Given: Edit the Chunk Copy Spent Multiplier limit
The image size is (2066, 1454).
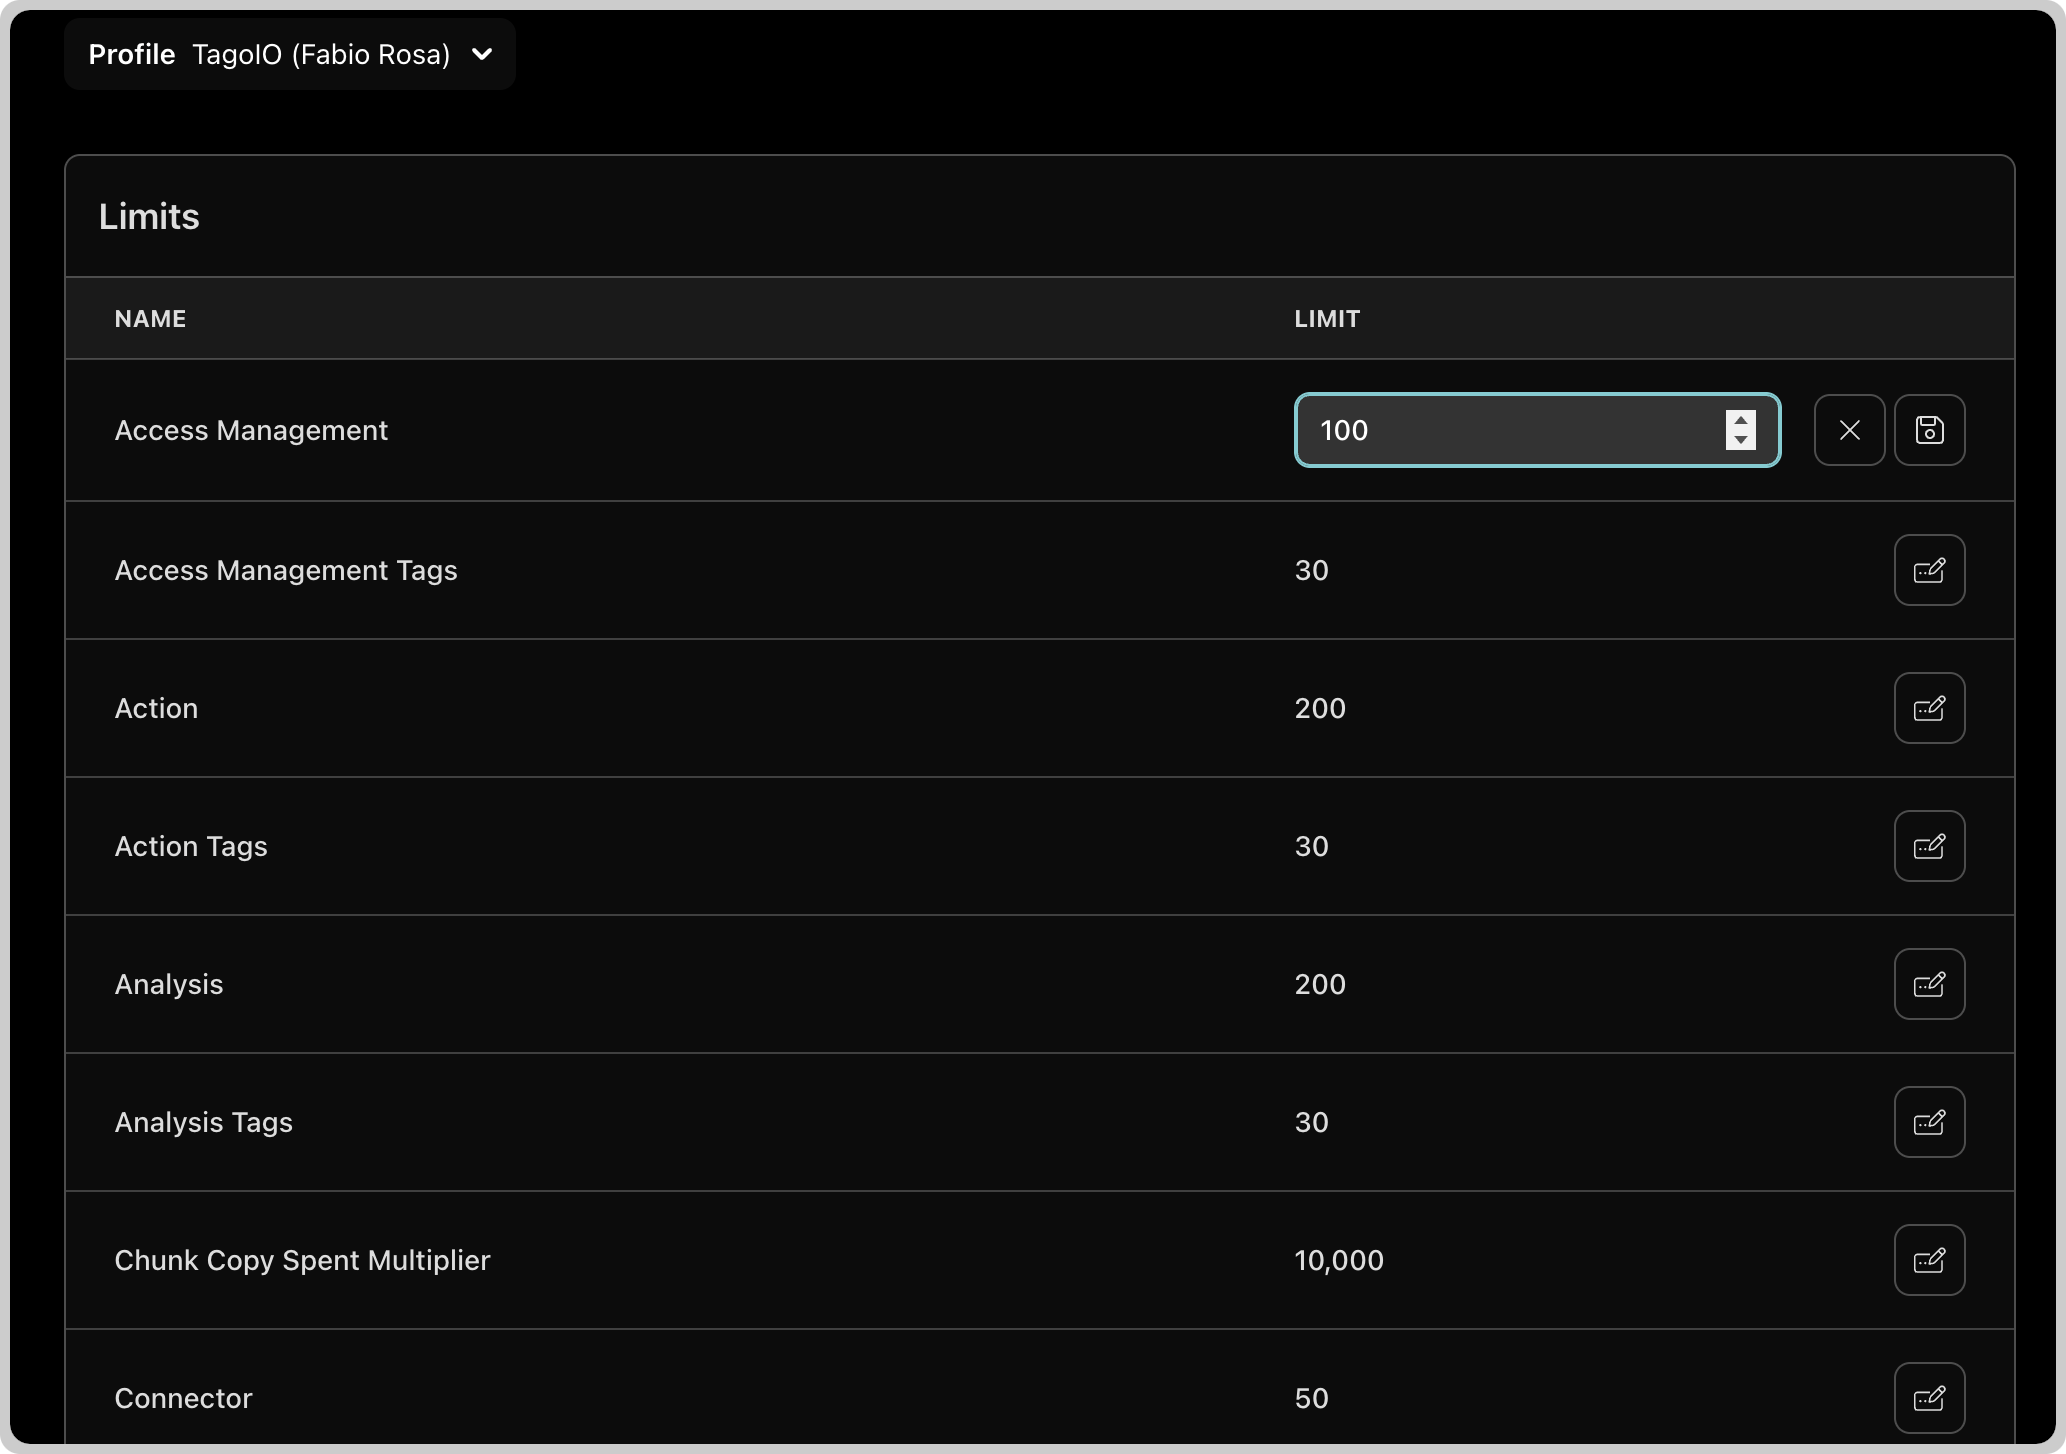Looking at the screenshot, I should 1929,1260.
